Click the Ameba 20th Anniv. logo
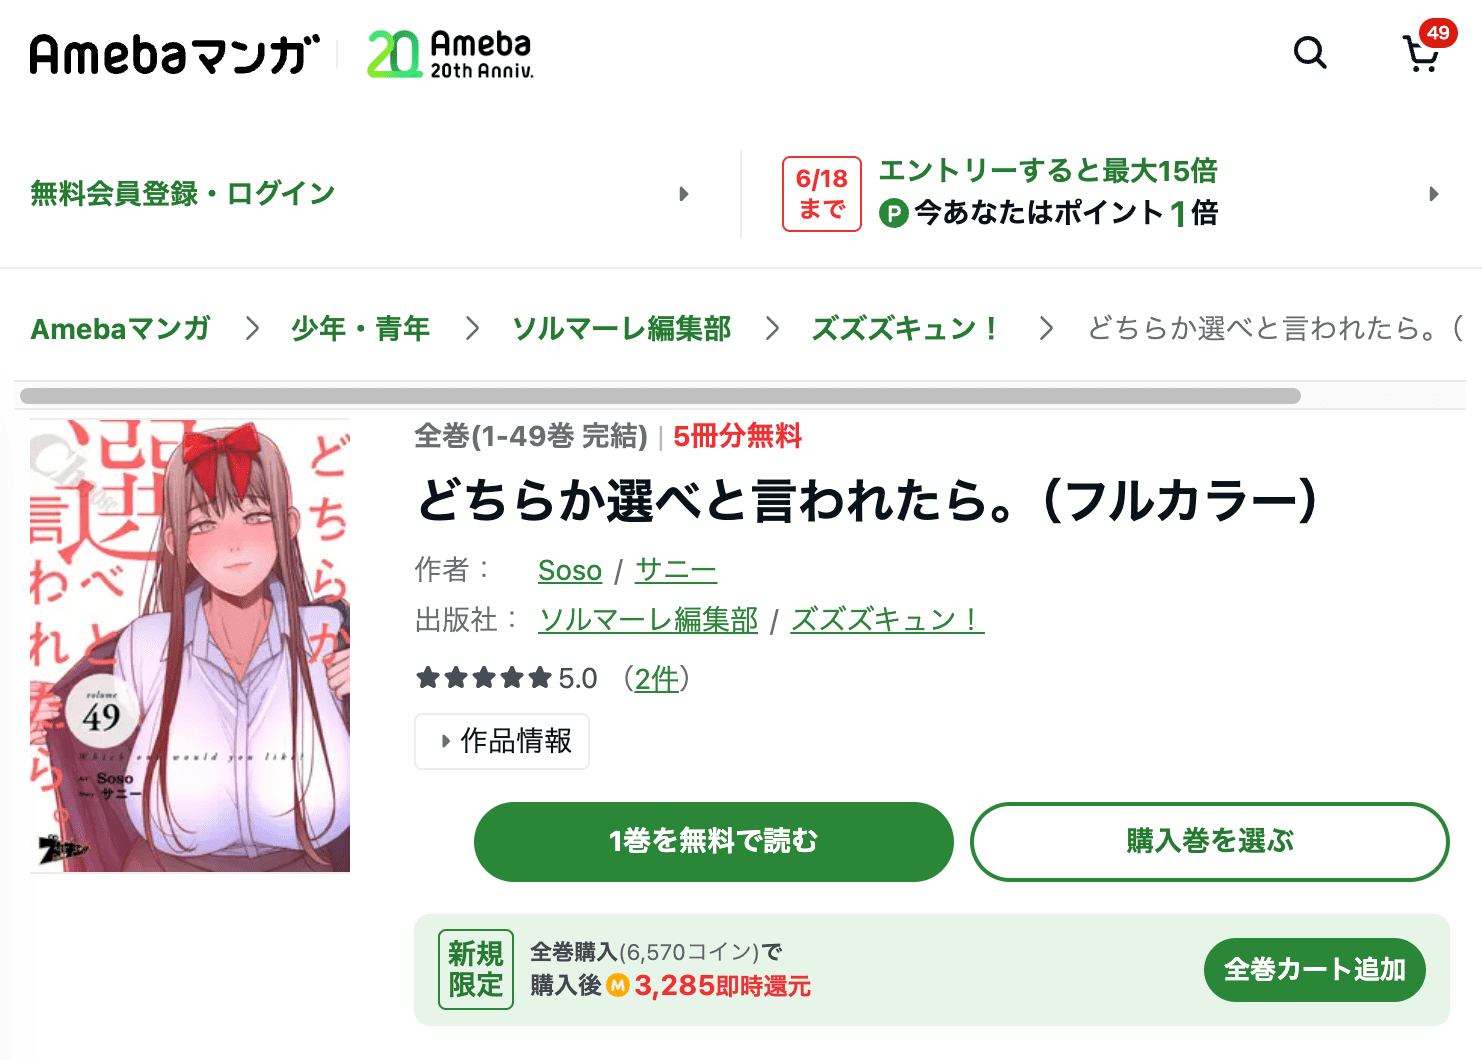This screenshot has height=1060, width=1482. [450, 54]
